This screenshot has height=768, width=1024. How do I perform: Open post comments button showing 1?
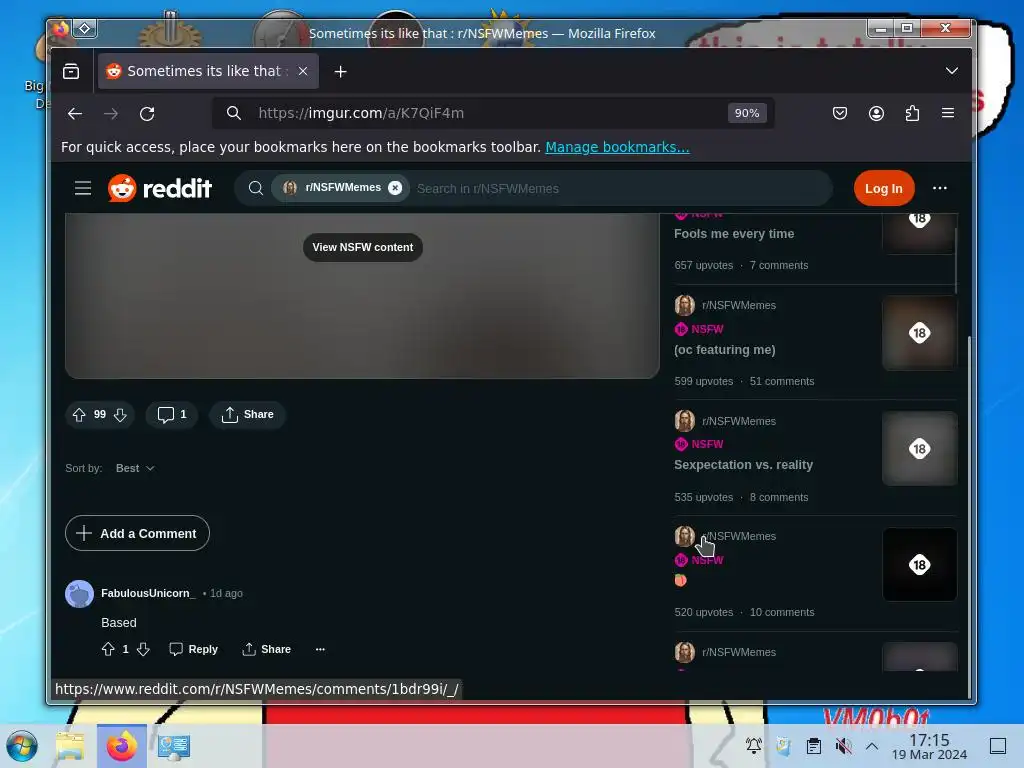(x=172, y=415)
